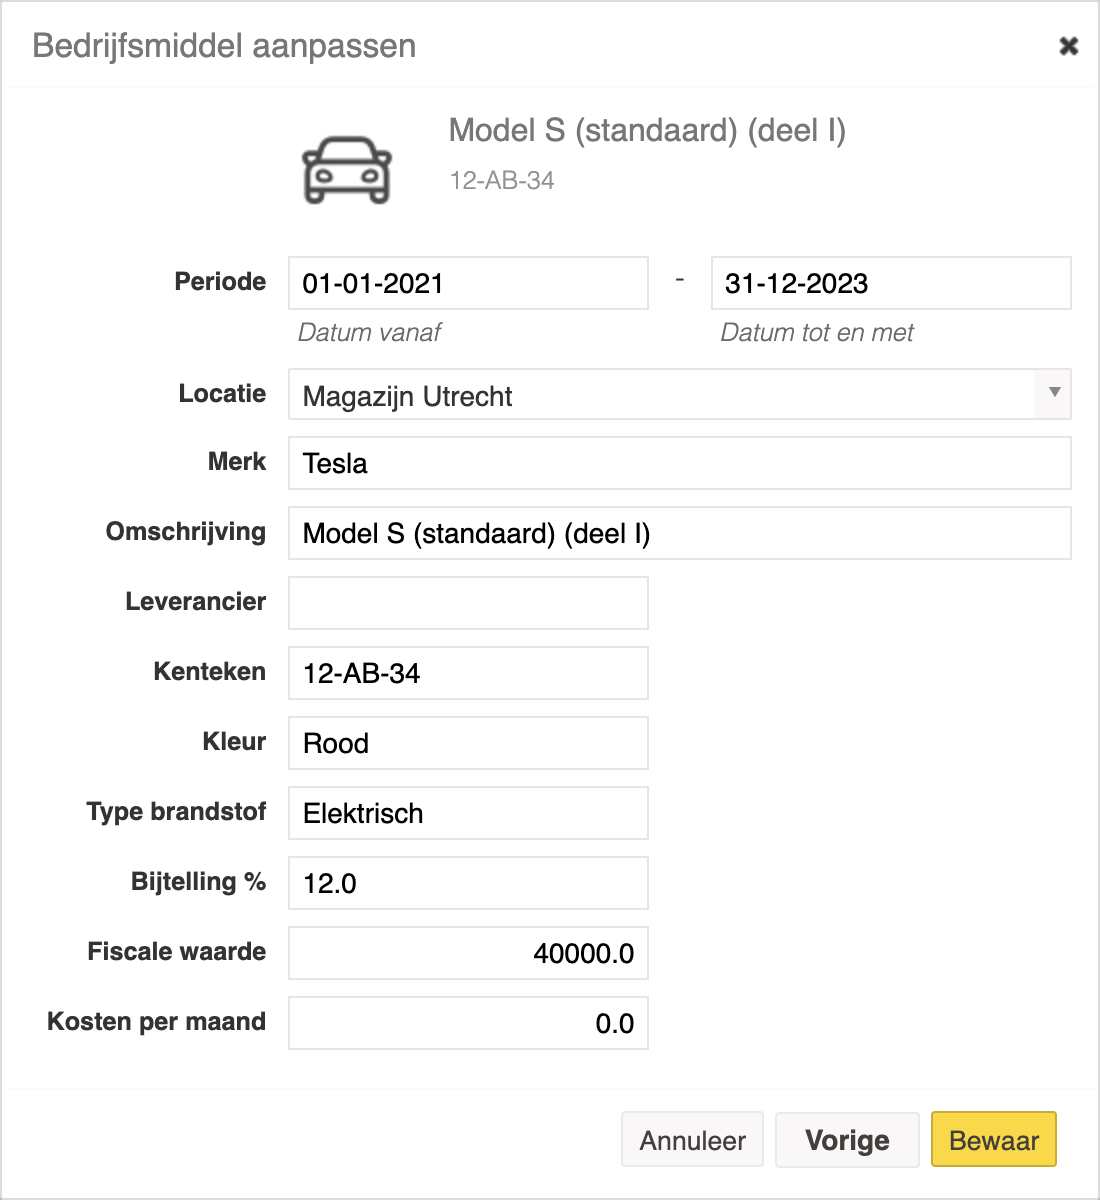Click the Merk label
The width and height of the screenshot is (1100, 1200).
coord(237,462)
